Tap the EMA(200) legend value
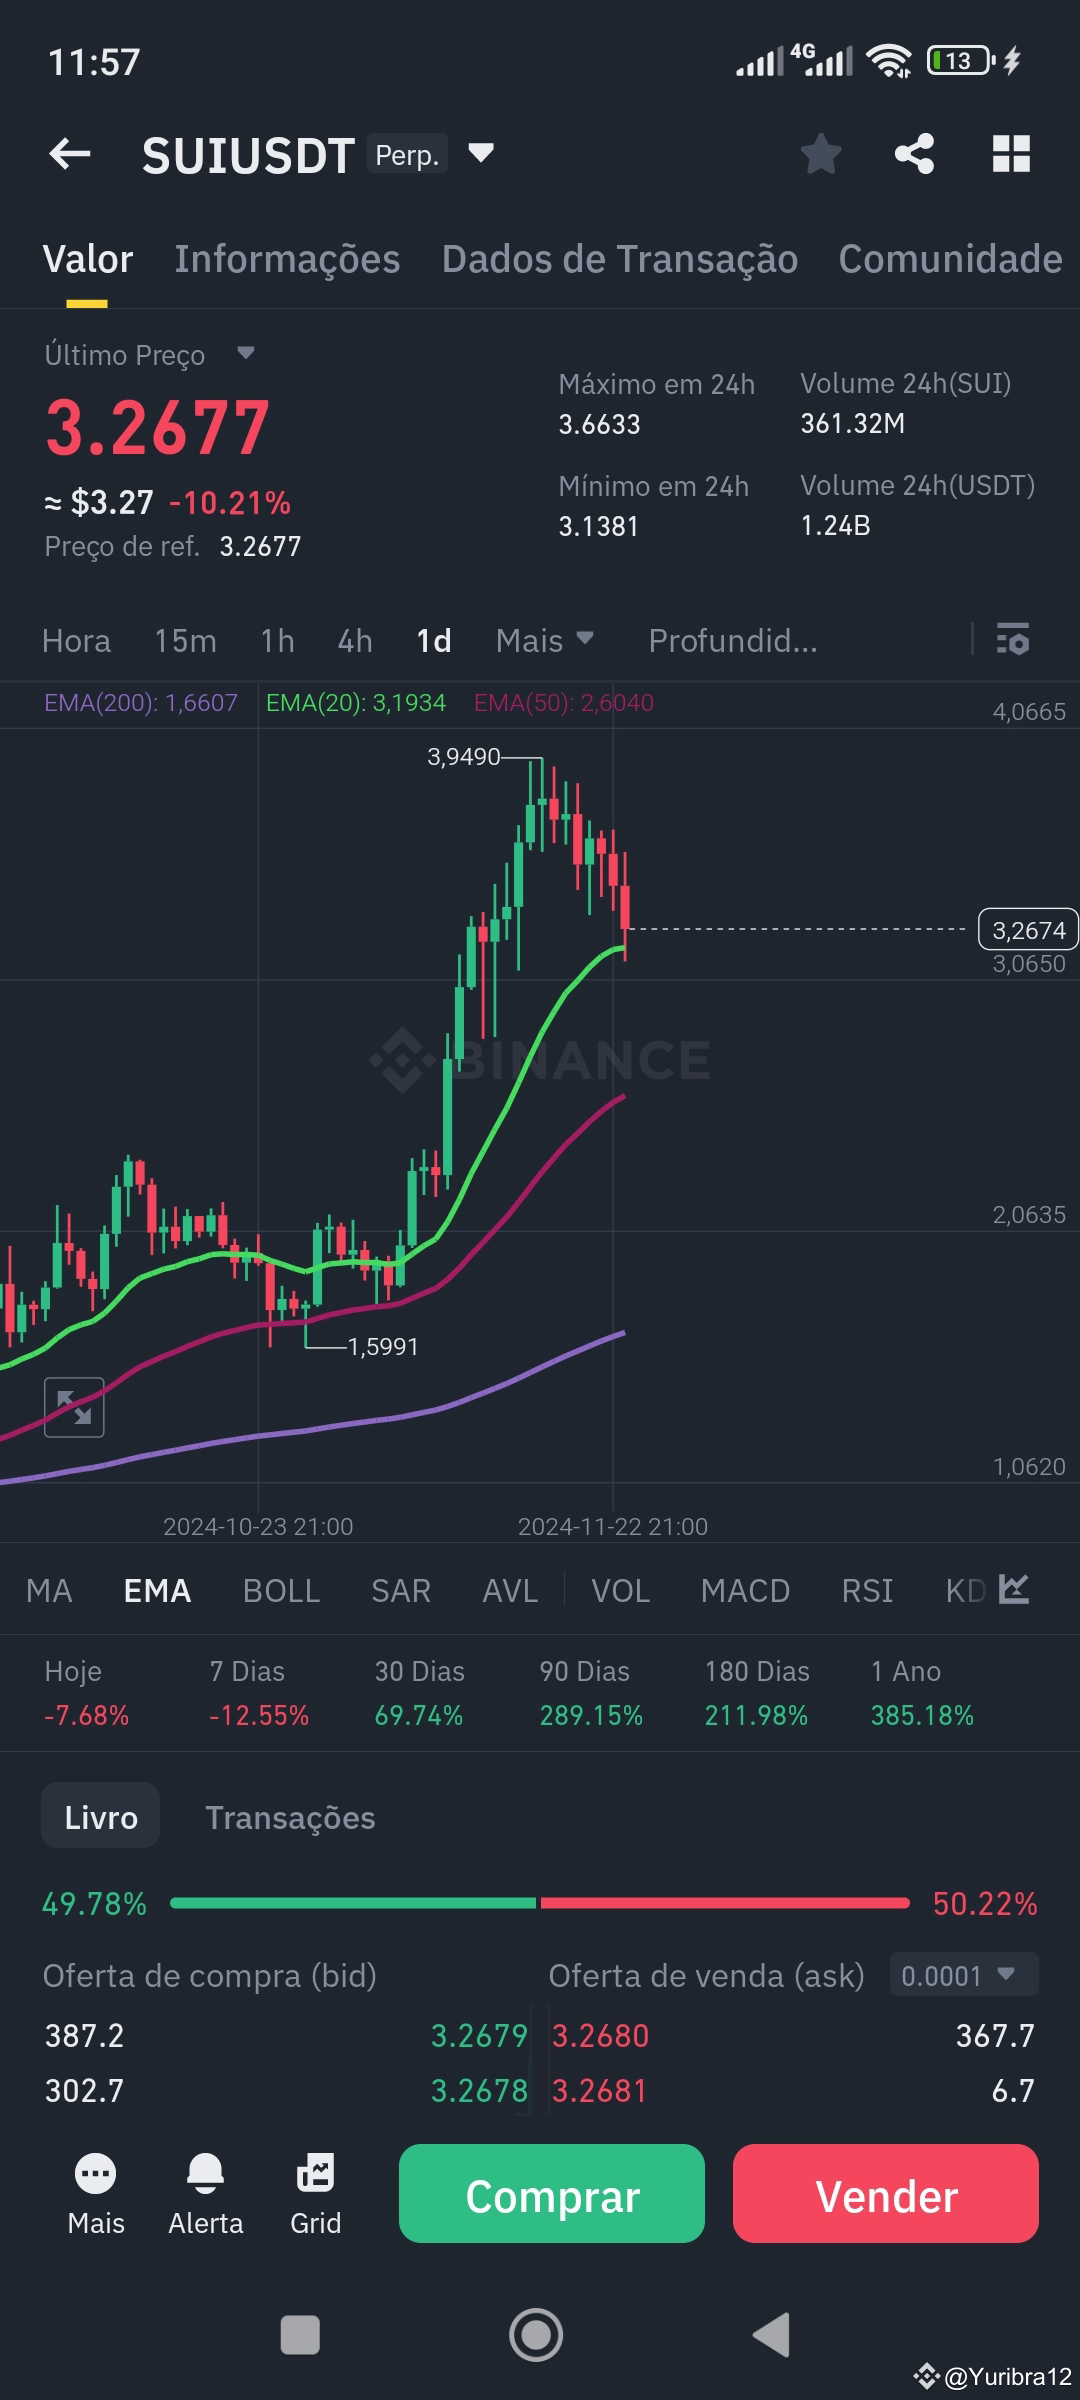This screenshot has width=1080, height=2400. point(141,703)
